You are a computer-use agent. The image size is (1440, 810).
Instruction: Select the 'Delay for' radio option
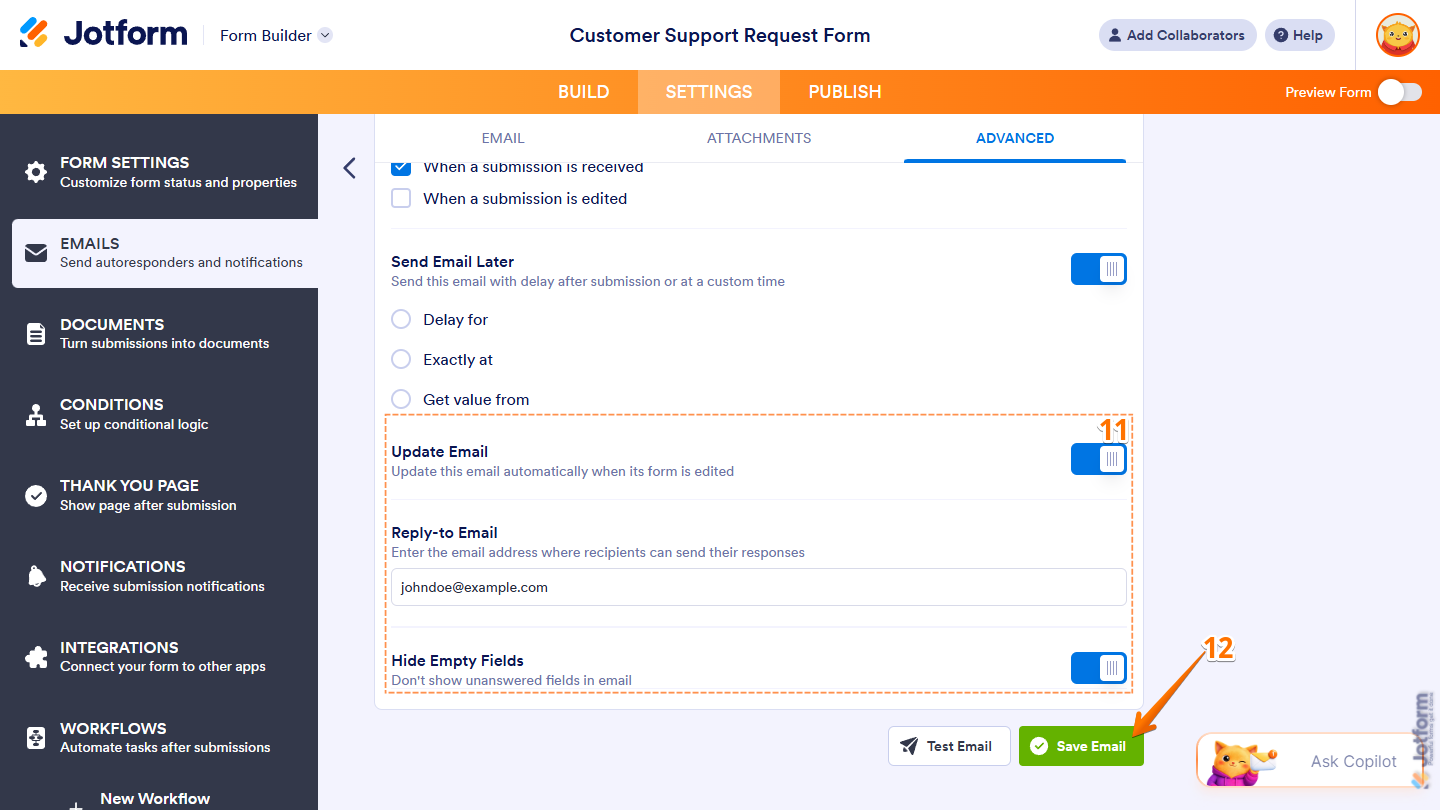pos(401,319)
